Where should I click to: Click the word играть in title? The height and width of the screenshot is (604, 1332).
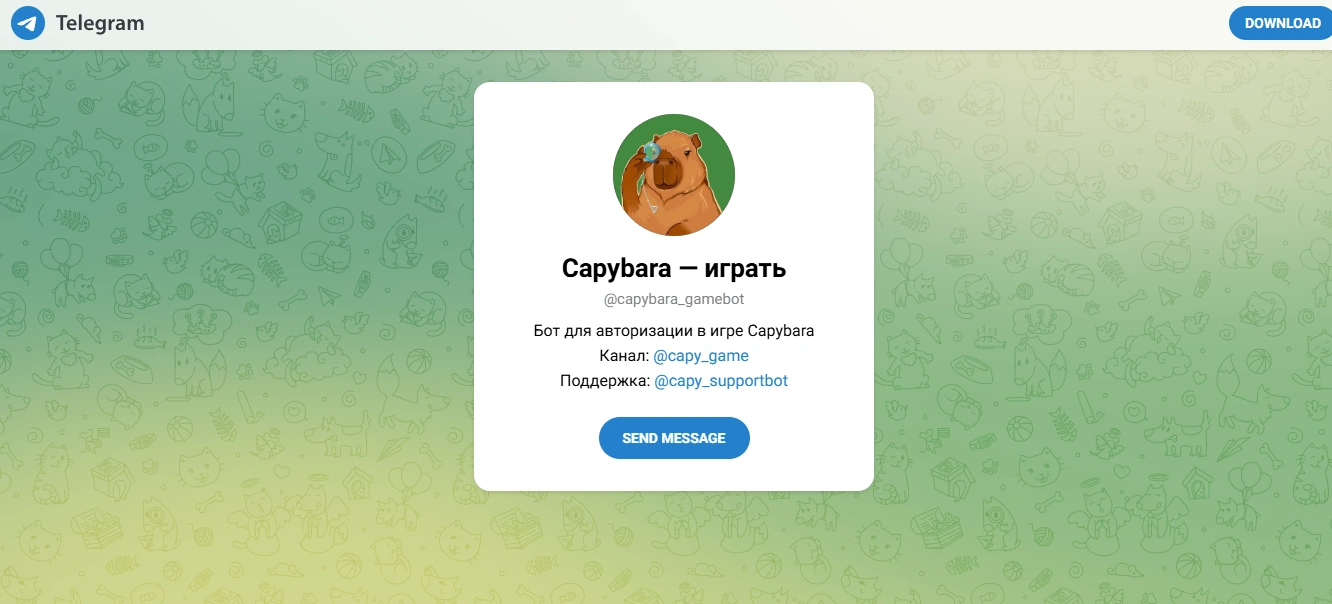[739, 268]
